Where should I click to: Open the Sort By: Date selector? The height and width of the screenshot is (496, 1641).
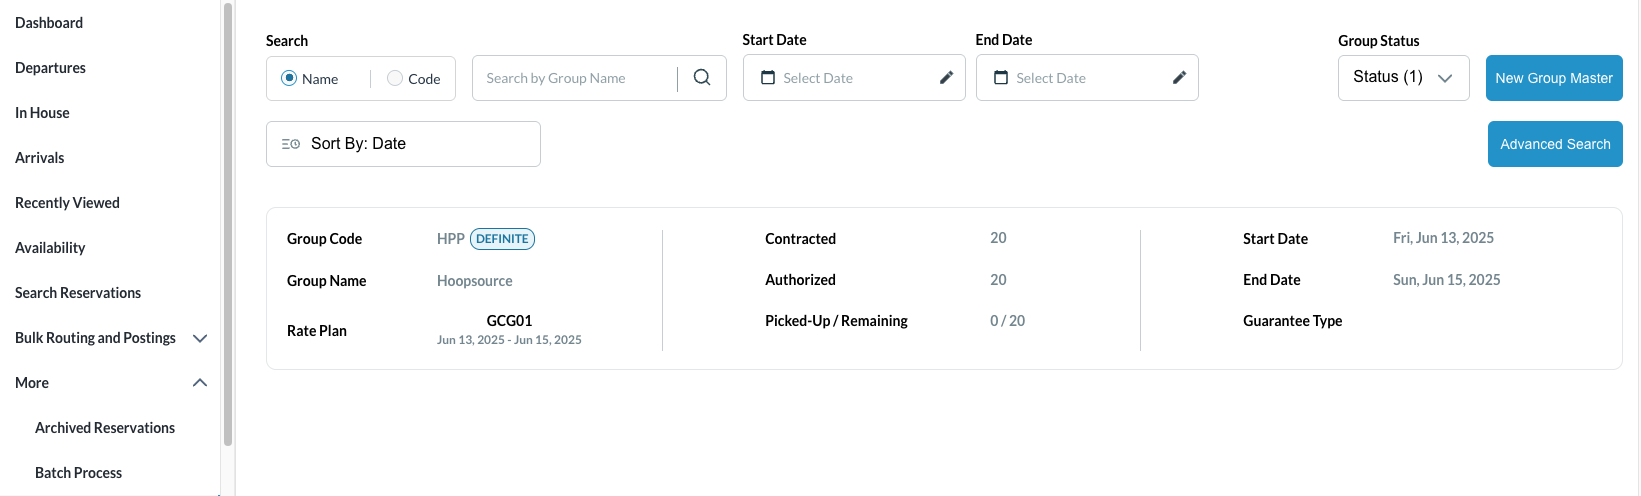click(403, 144)
